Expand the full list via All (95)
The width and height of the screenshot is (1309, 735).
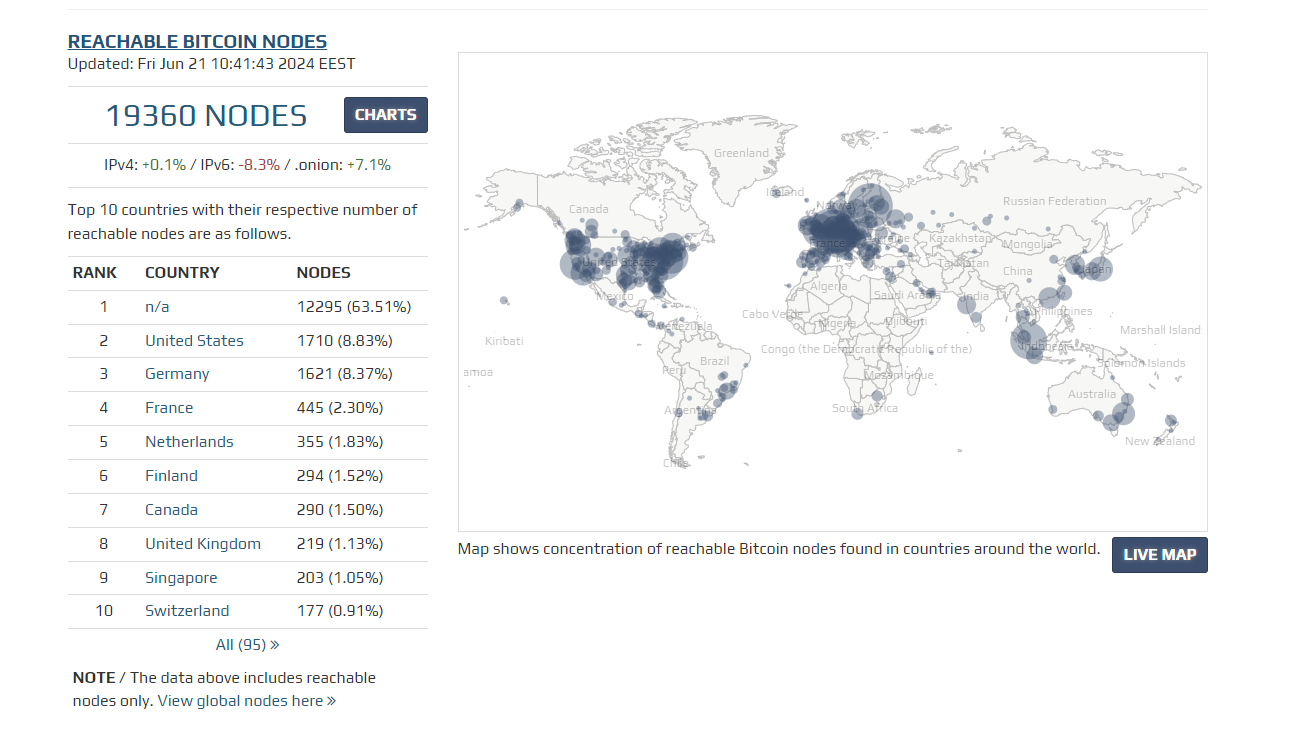click(x=248, y=644)
